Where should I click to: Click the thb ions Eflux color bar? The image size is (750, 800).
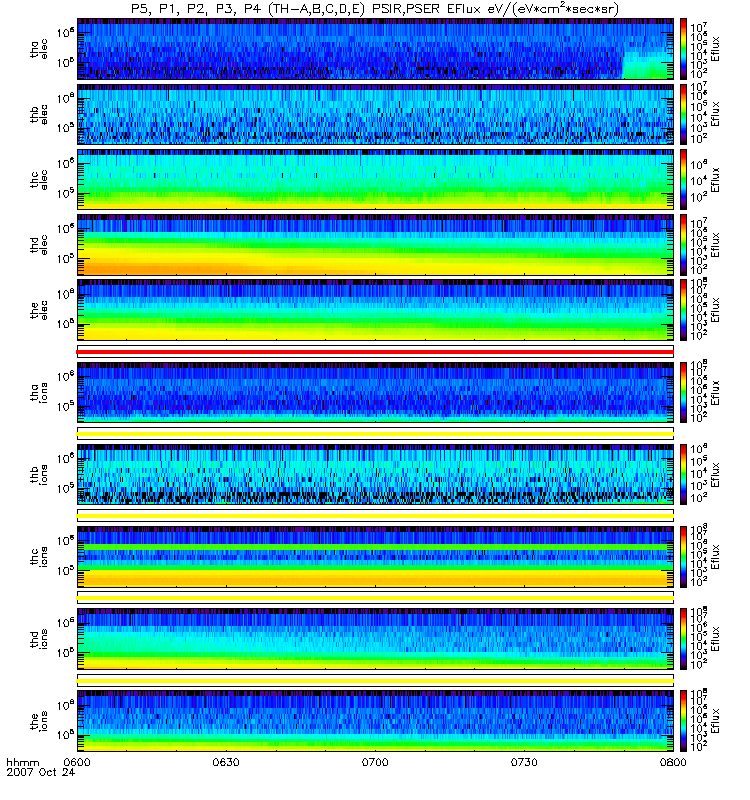684,474
